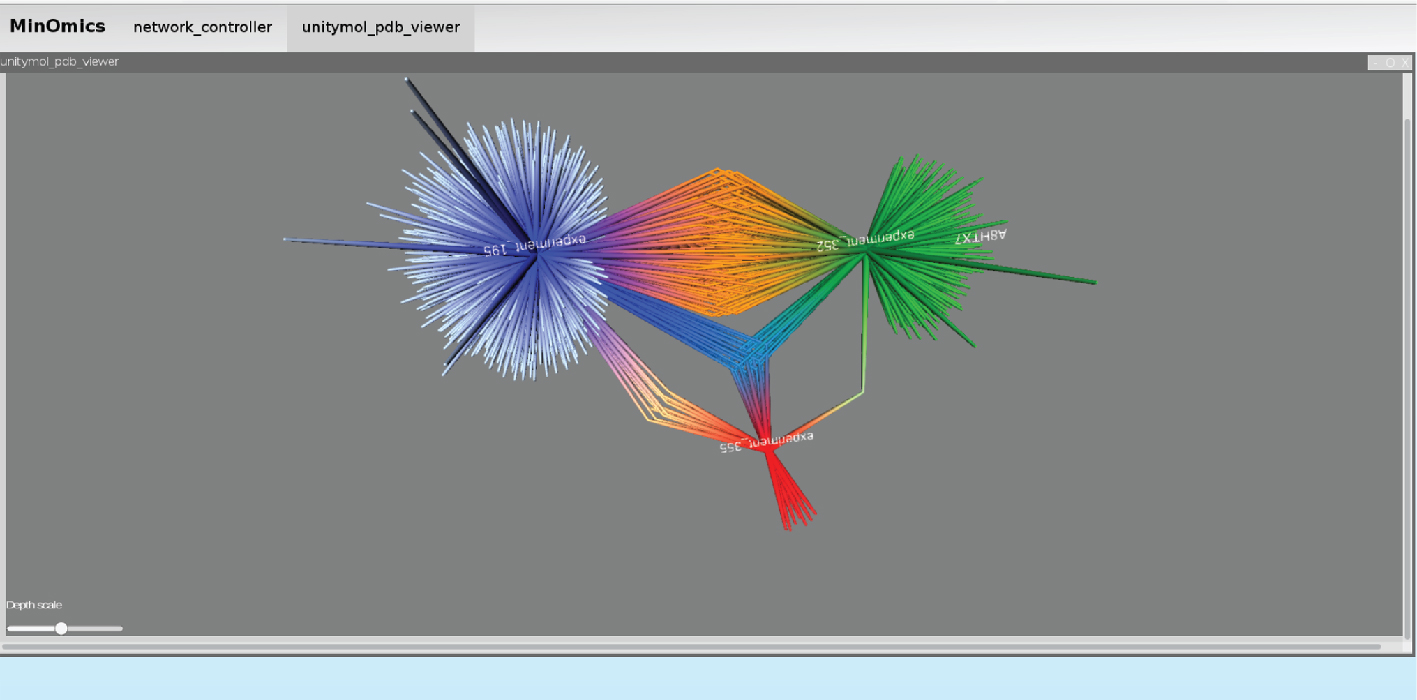Image resolution: width=1417 pixels, height=700 pixels.
Task: Minimize the unitymol_pdb_viewer window
Action: [1376, 62]
